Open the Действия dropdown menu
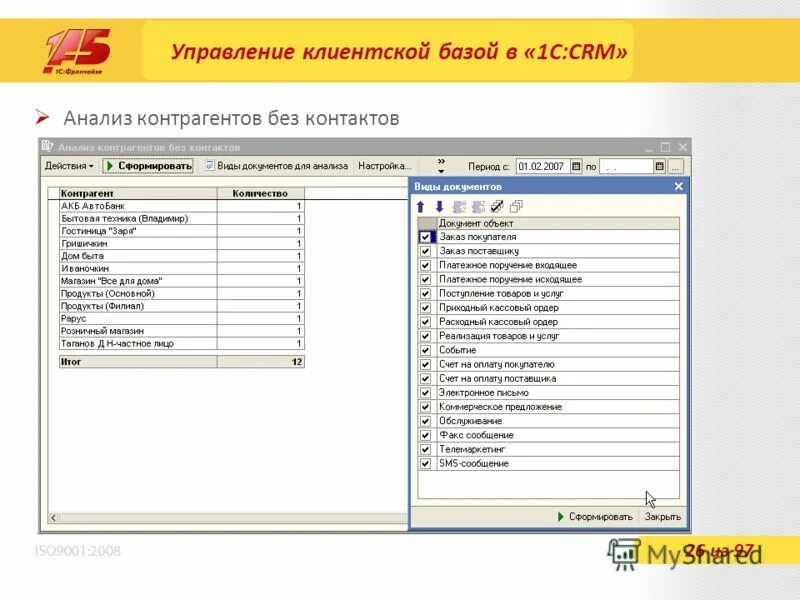 [69, 166]
